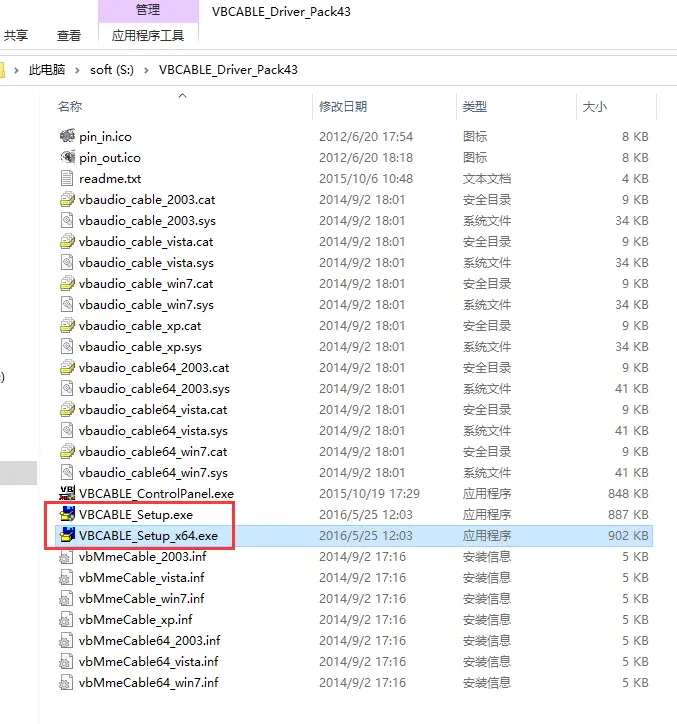Click the 887 KB size cell

tap(628, 514)
